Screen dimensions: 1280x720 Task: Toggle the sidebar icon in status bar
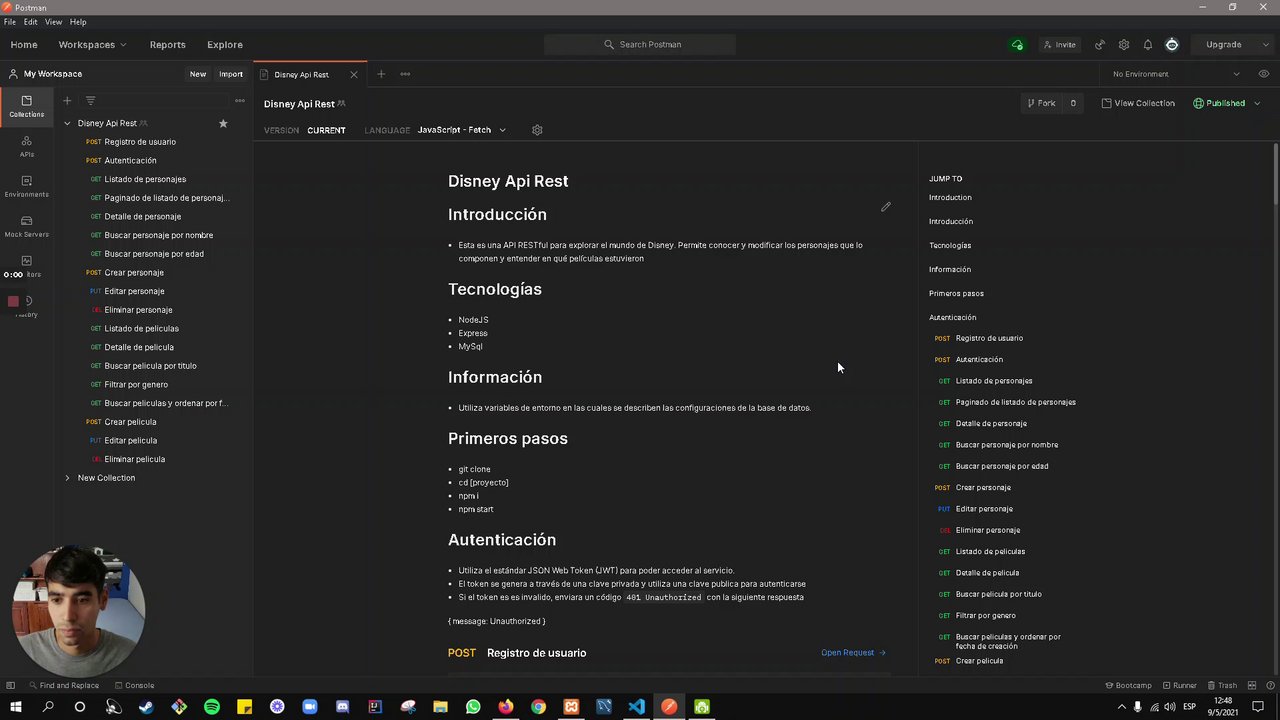pyautogui.click(x=11, y=685)
